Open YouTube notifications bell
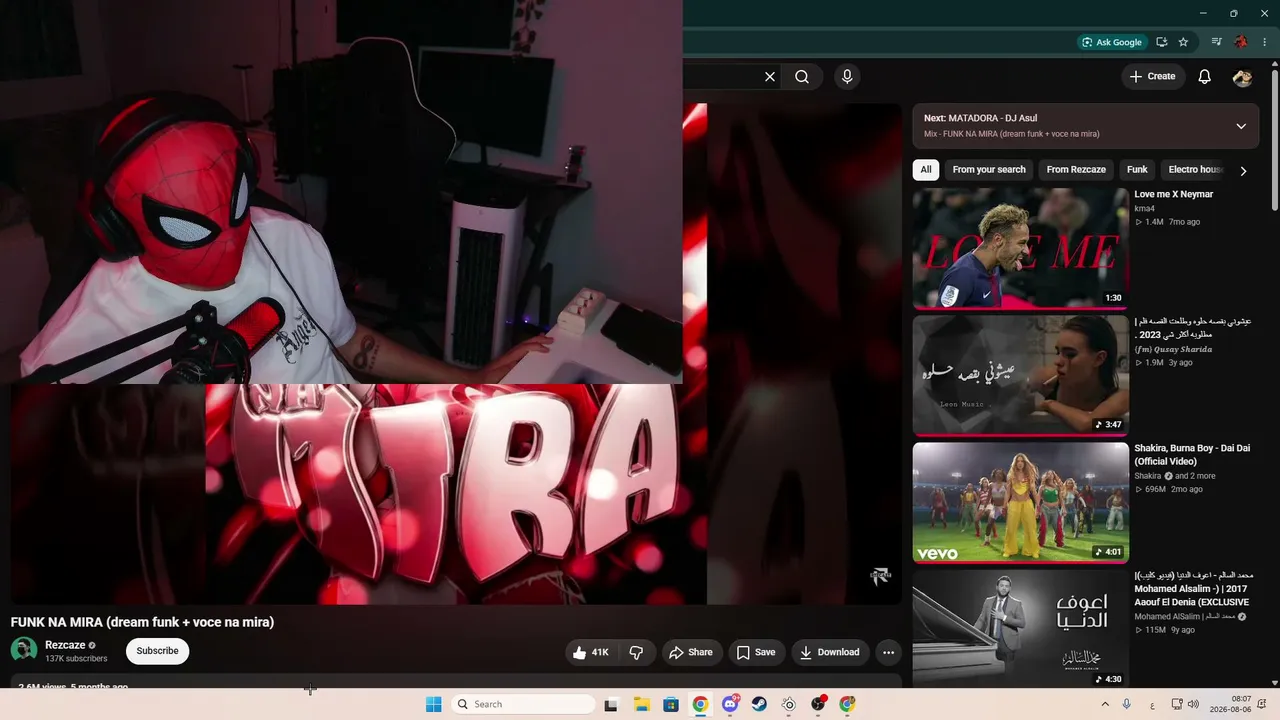The image size is (1280, 720). pos(1205,77)
